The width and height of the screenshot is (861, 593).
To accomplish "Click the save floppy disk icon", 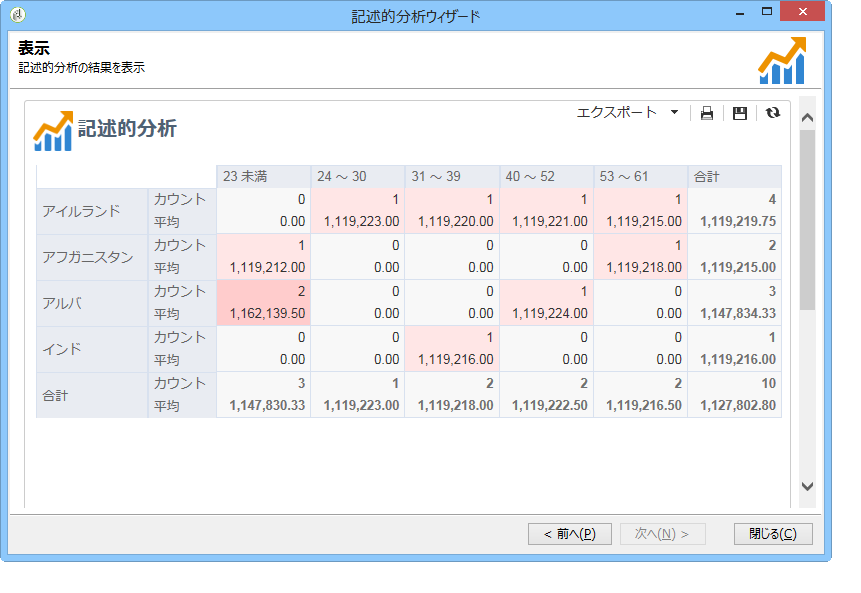I will [x=740, y=113].
